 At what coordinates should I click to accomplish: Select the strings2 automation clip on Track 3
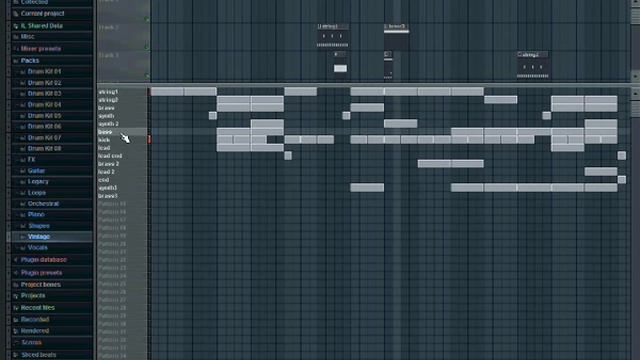[x=533, y=64]
